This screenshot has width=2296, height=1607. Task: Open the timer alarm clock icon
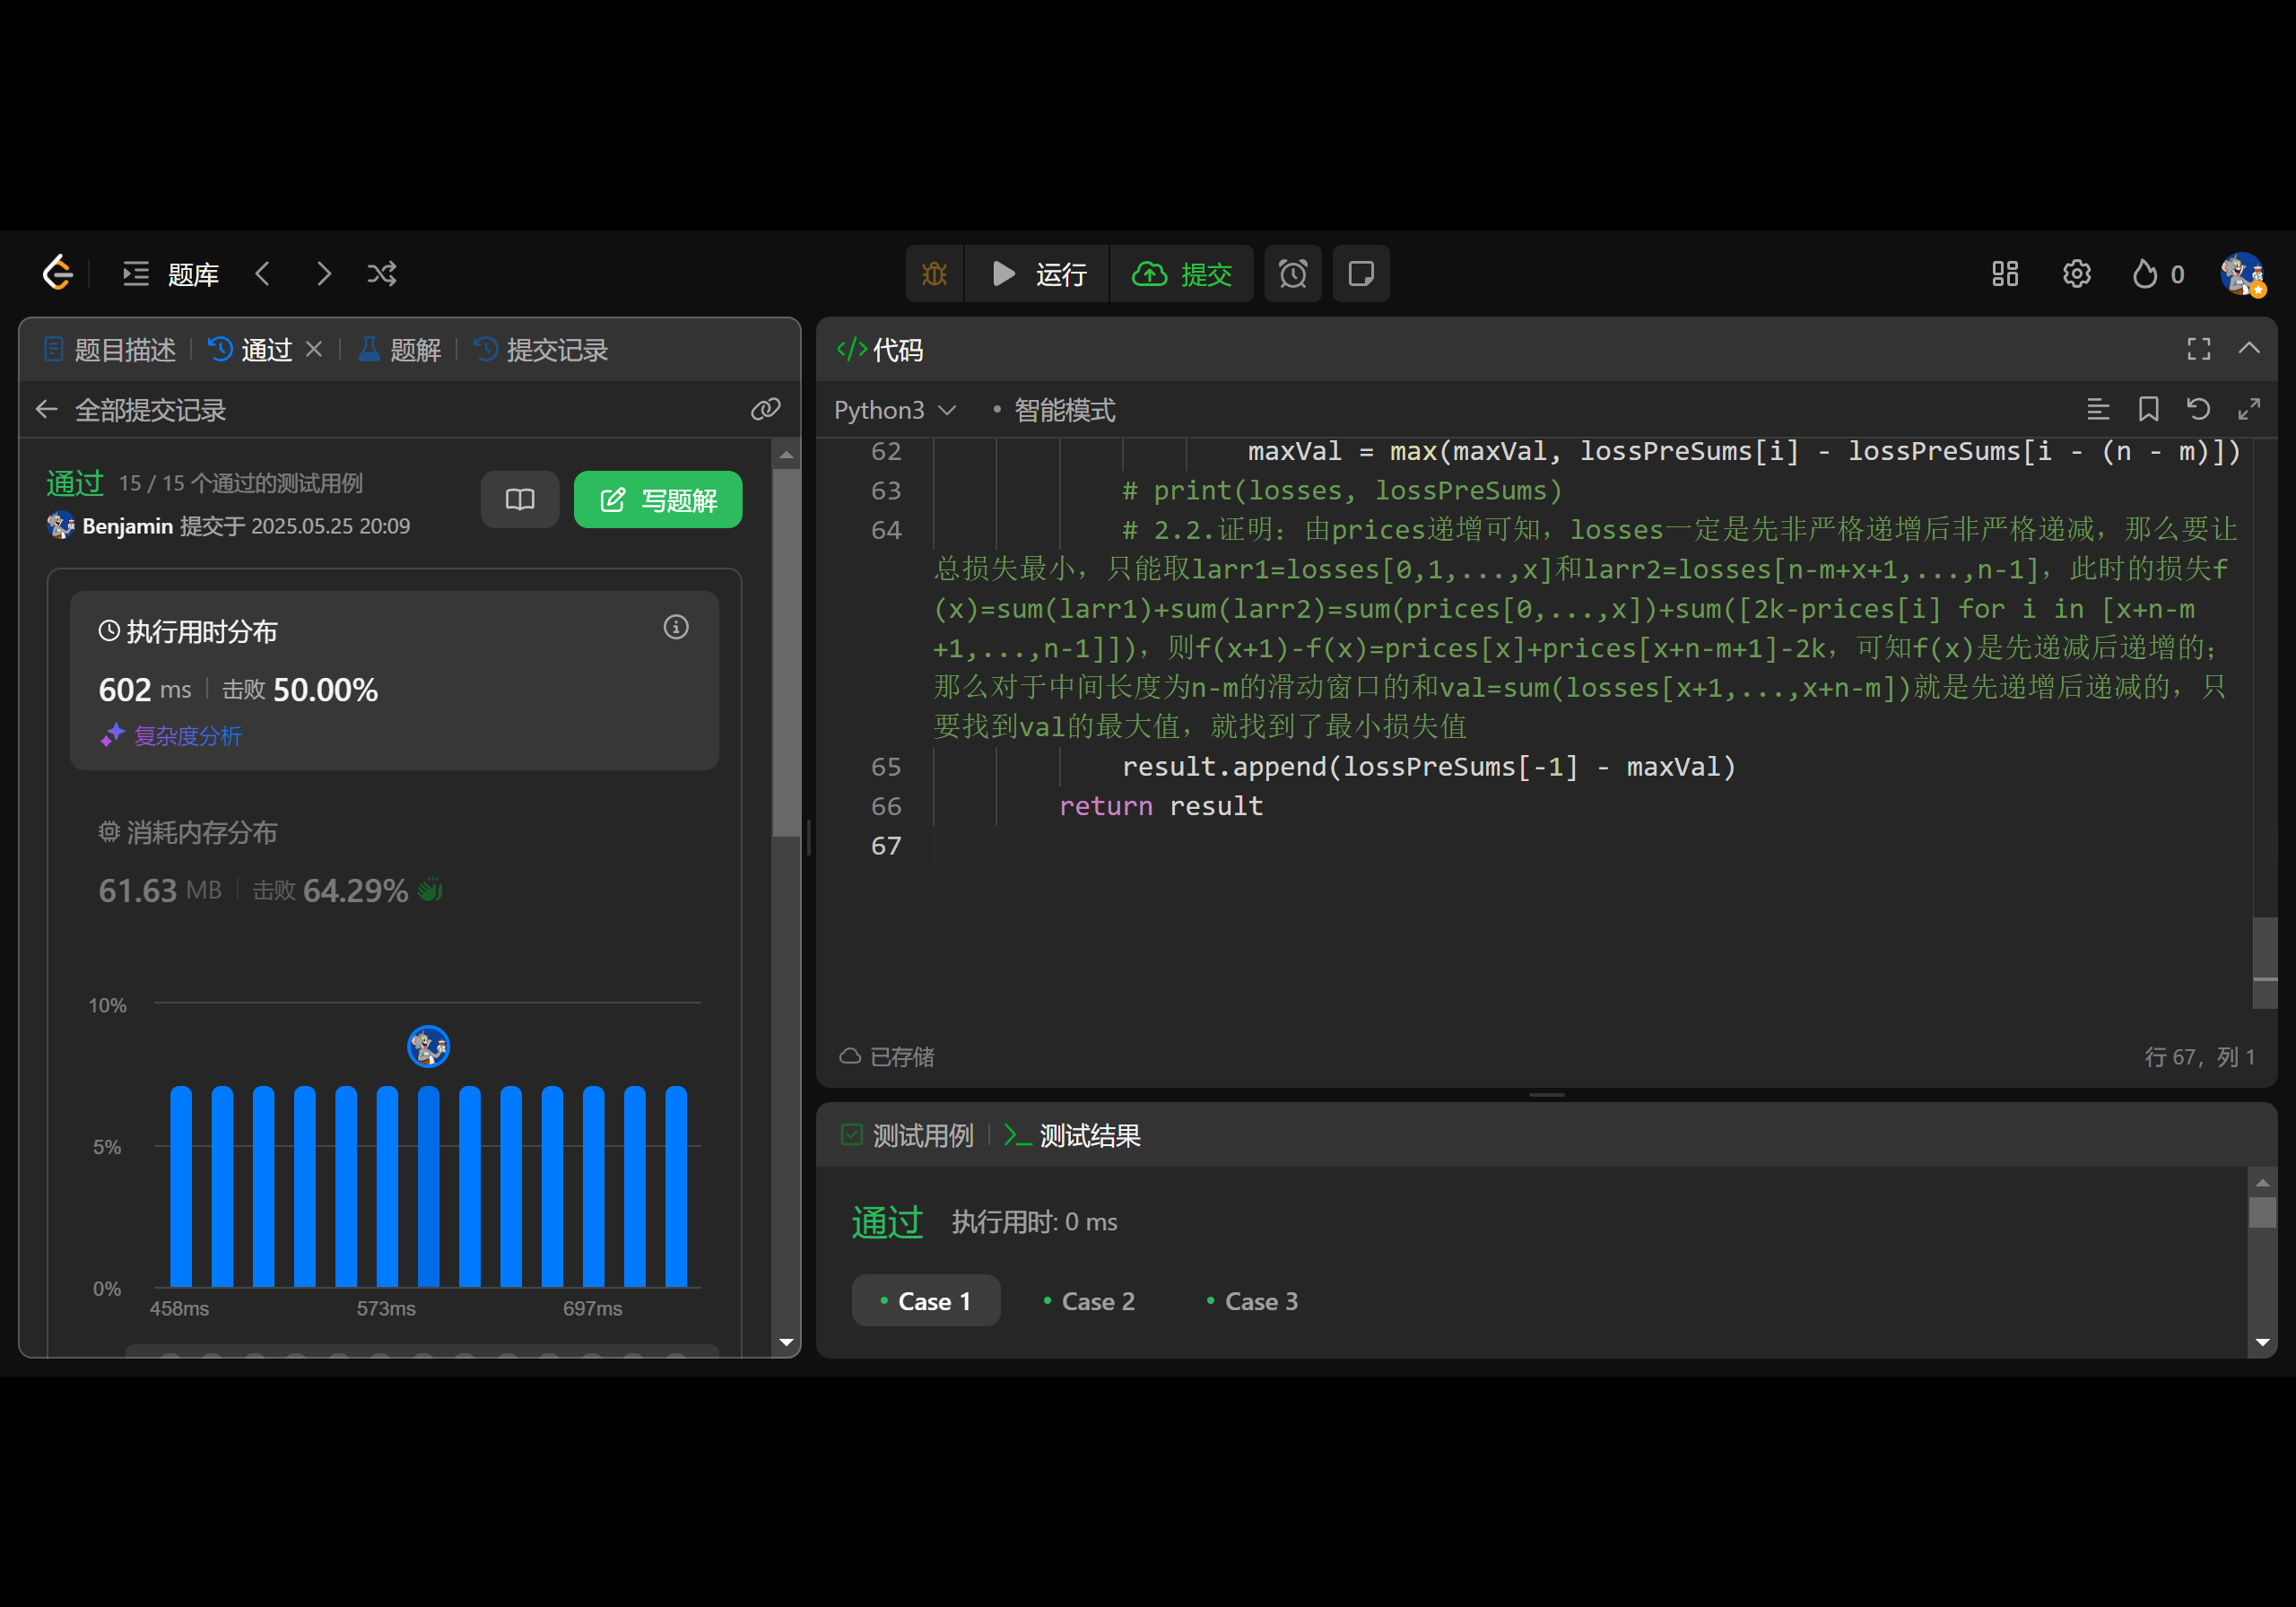point(1292,273)
